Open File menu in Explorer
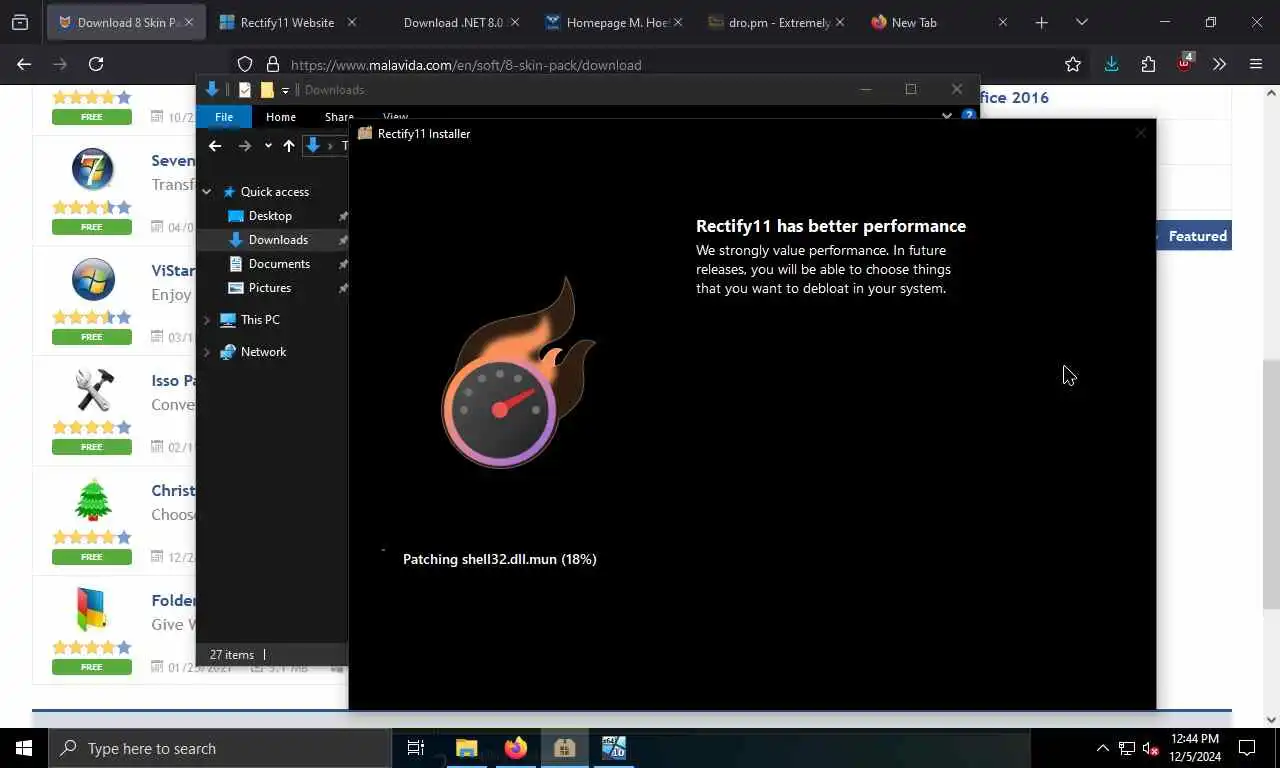The width and height of the screenshot is (1280, 768). [x=224, y=117]
